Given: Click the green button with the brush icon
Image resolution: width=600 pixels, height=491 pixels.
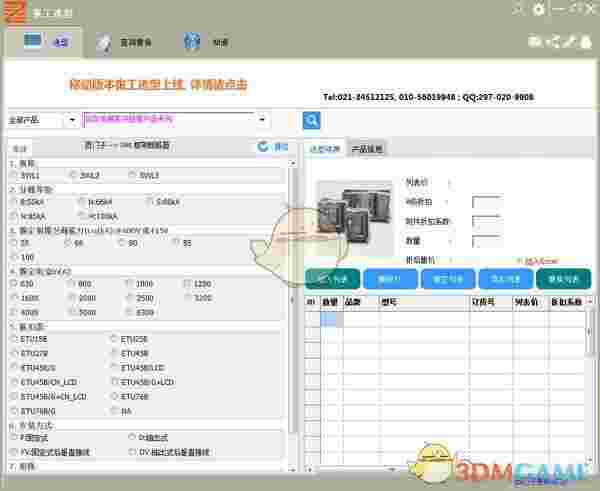Looking at the screenshot, I should click(332, 279).
